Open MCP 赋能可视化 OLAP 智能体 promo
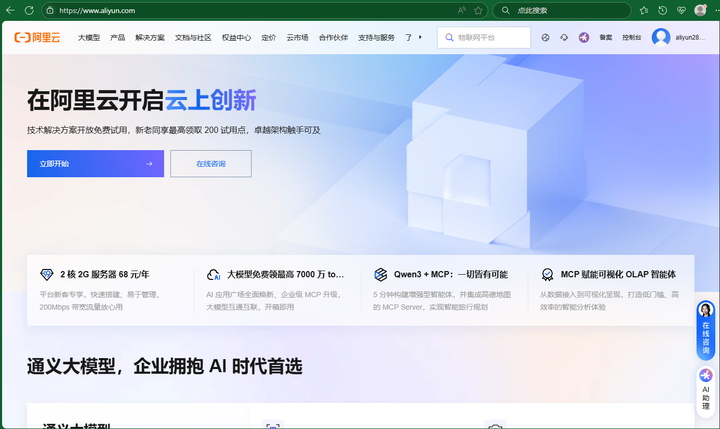 (618, 274)
